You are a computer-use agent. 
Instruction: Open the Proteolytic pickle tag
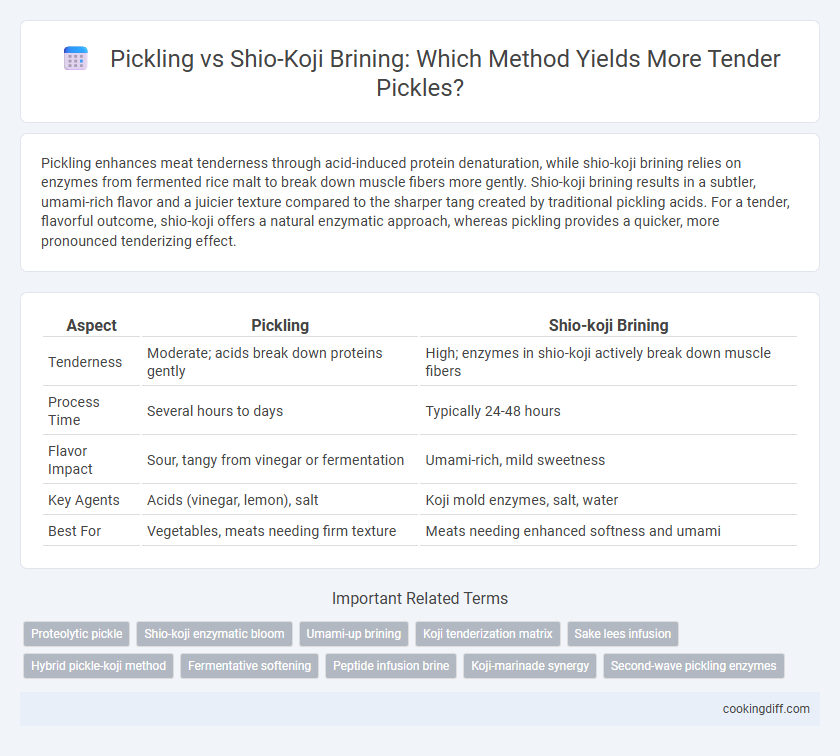pyautogui.click(x=77, y=634)
